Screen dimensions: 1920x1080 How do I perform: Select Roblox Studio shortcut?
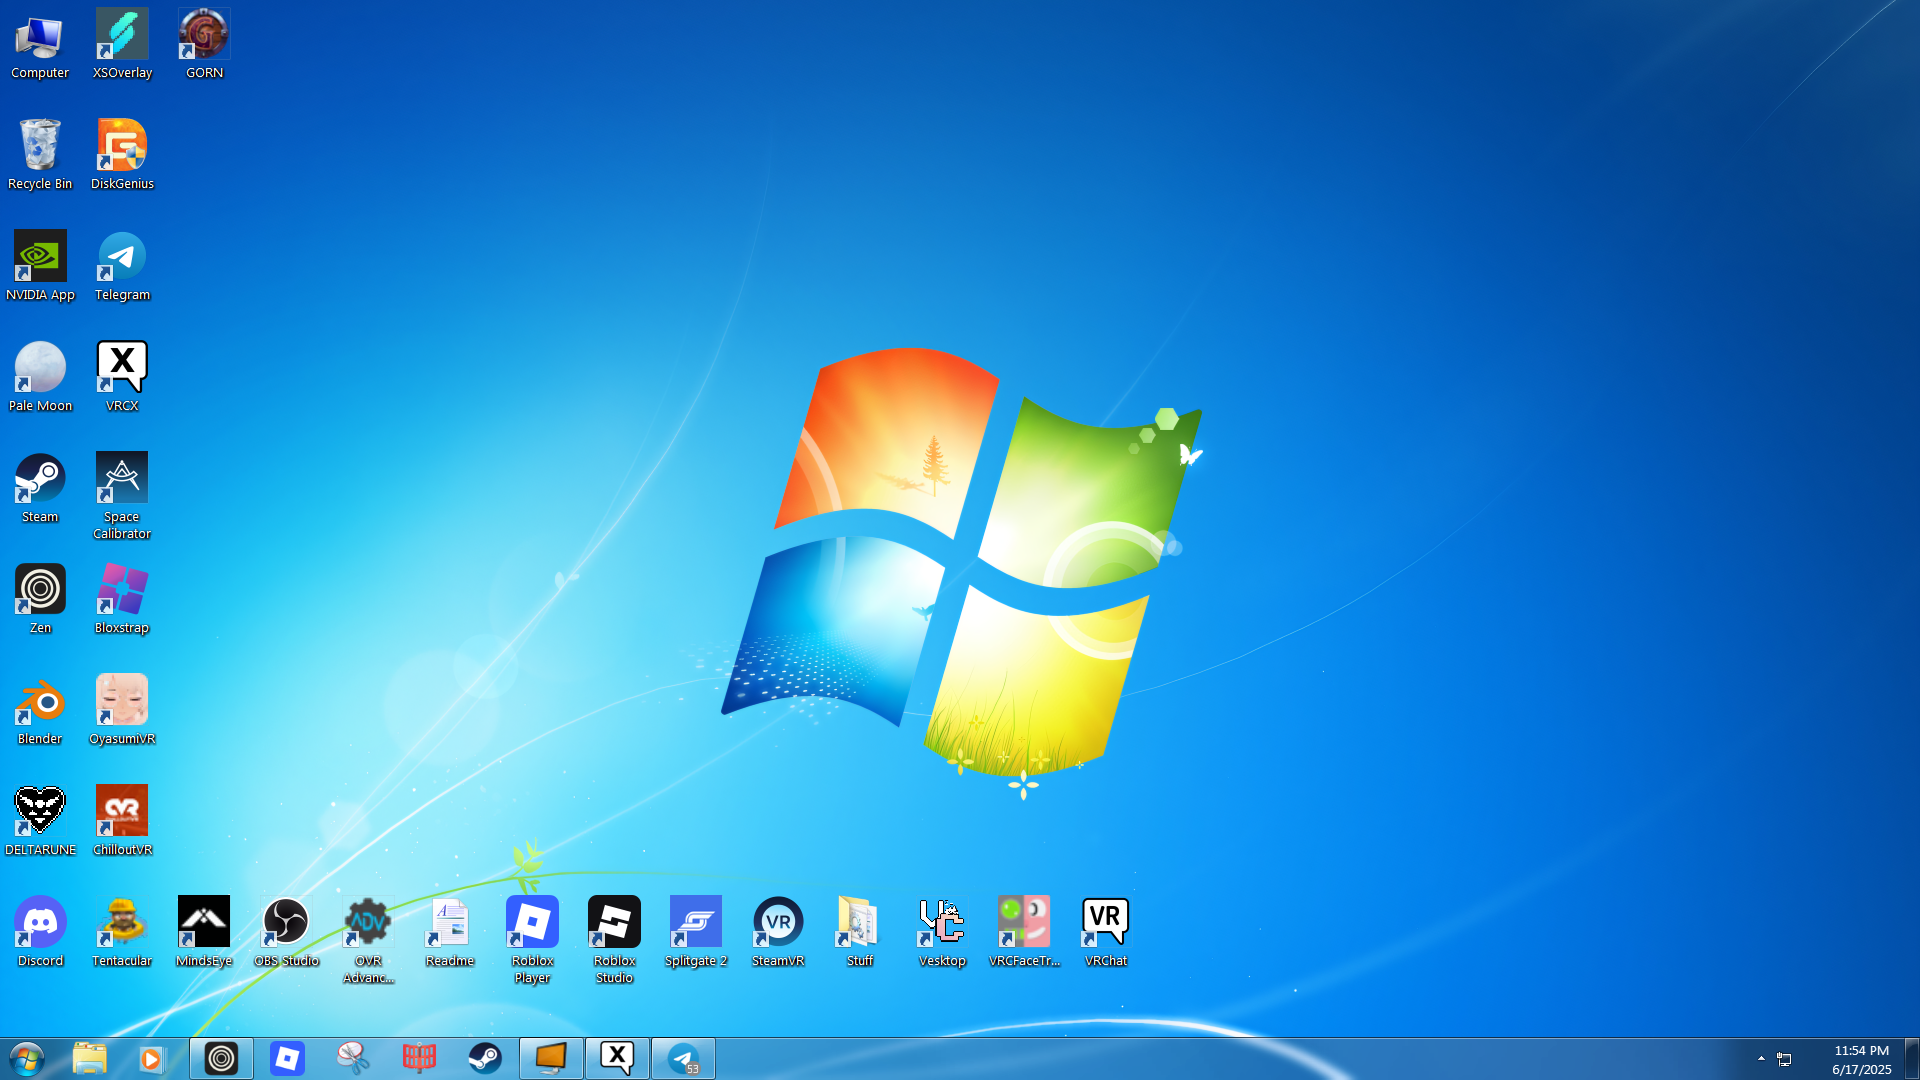(x=614, y=941)
